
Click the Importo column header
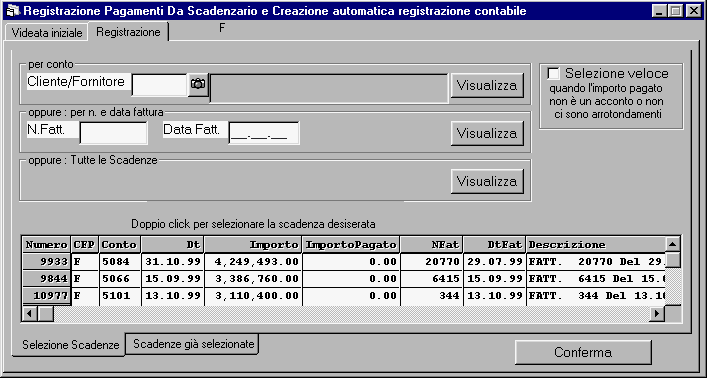tap(252, 245)
